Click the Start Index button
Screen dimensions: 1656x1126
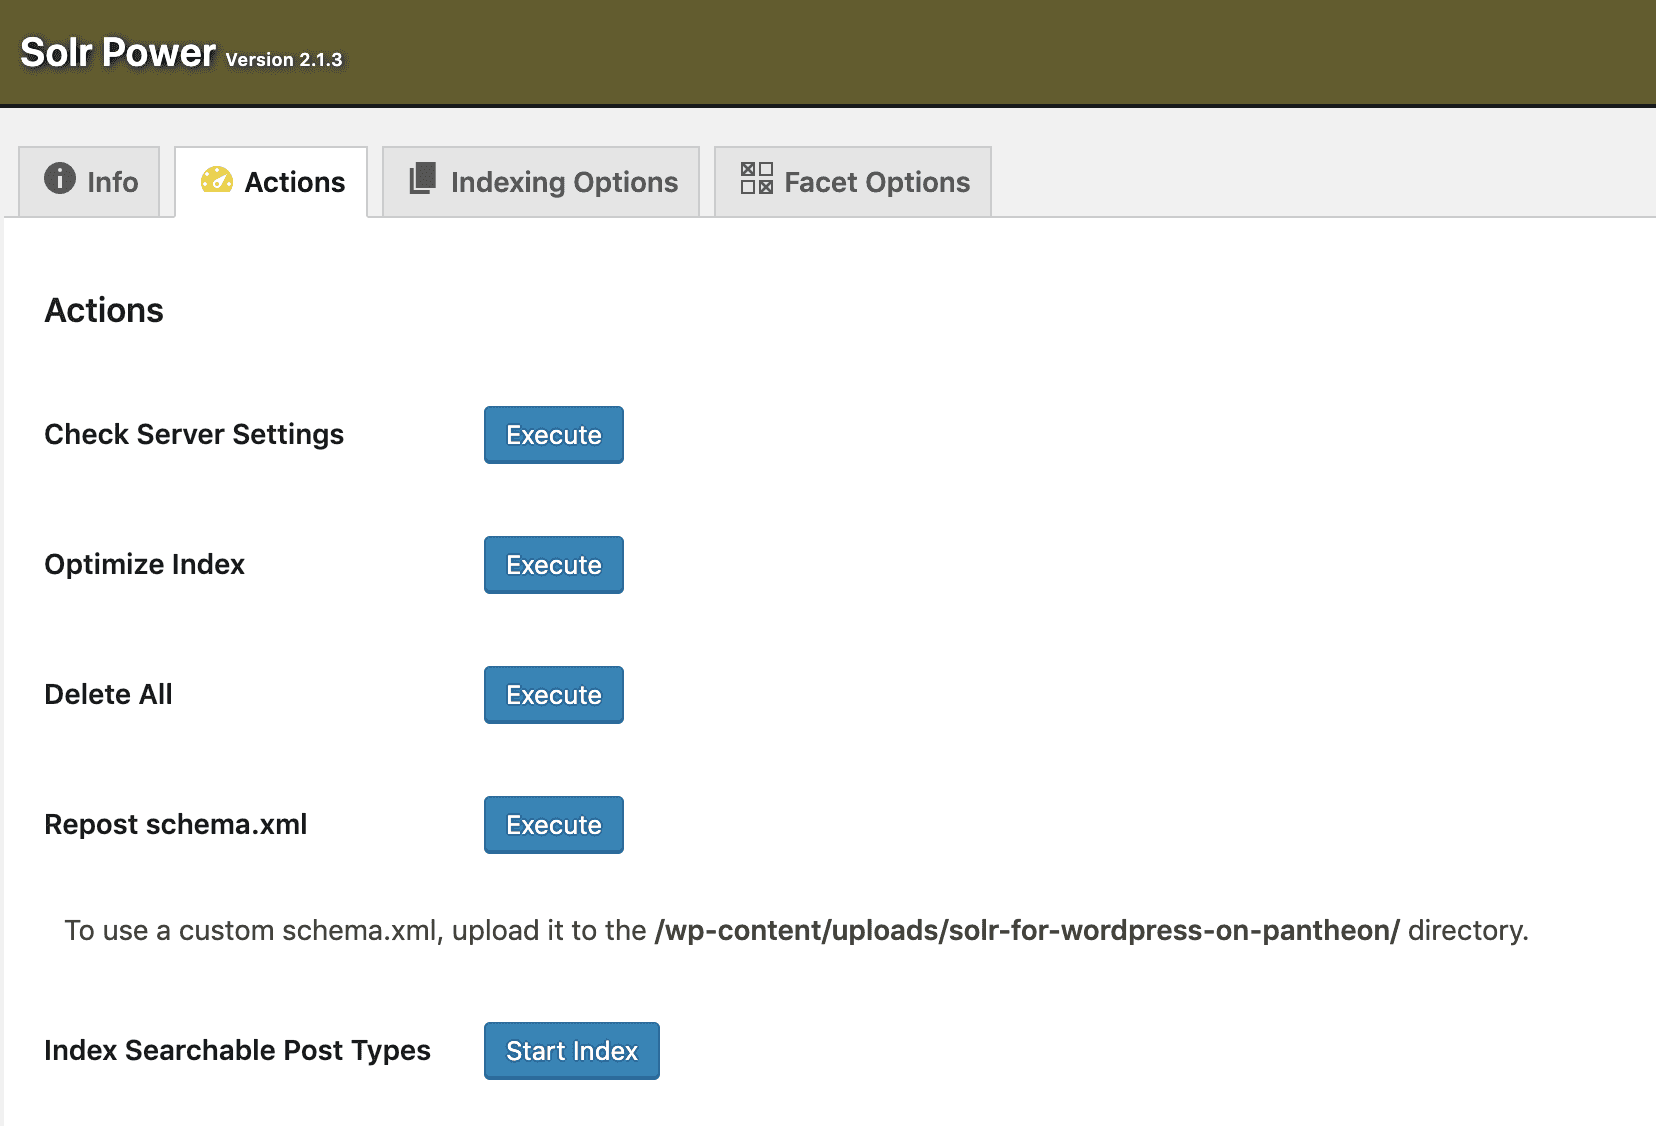(570, 1050)
